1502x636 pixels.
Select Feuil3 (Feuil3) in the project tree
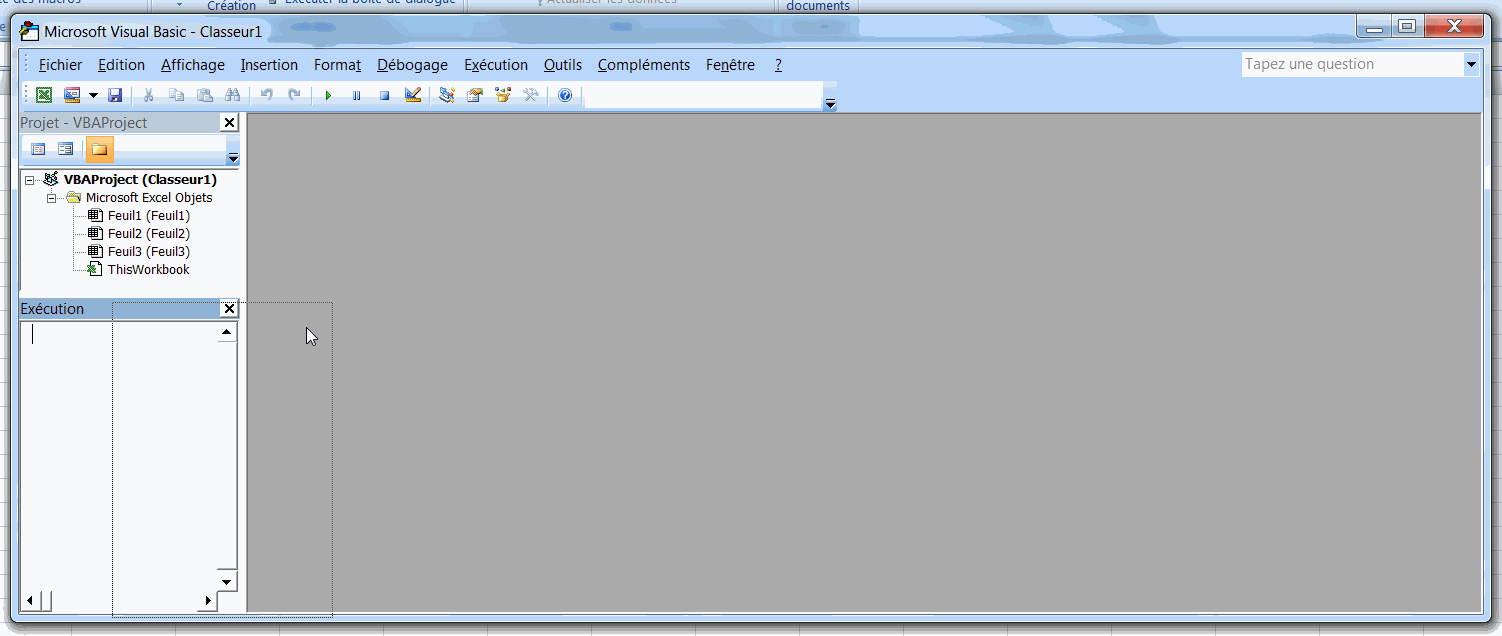click(149, 252)
